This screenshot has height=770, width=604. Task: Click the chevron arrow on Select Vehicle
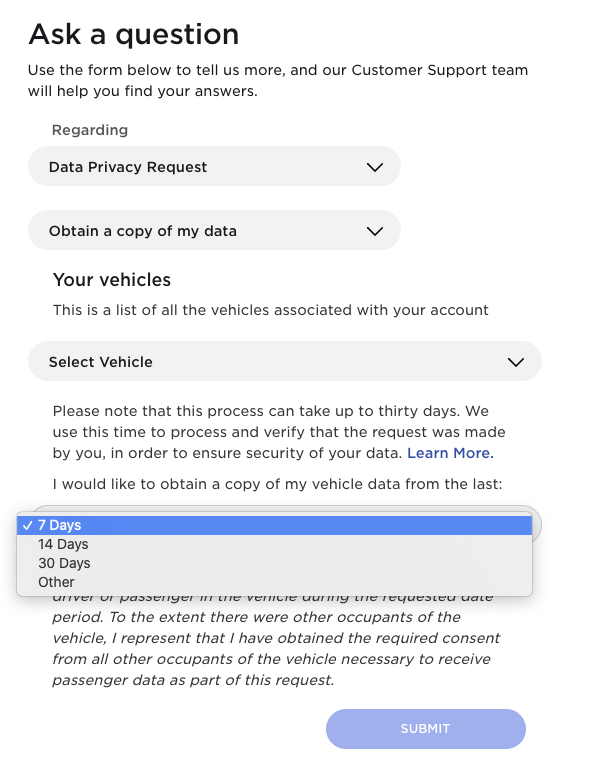[x=516, y=362]
